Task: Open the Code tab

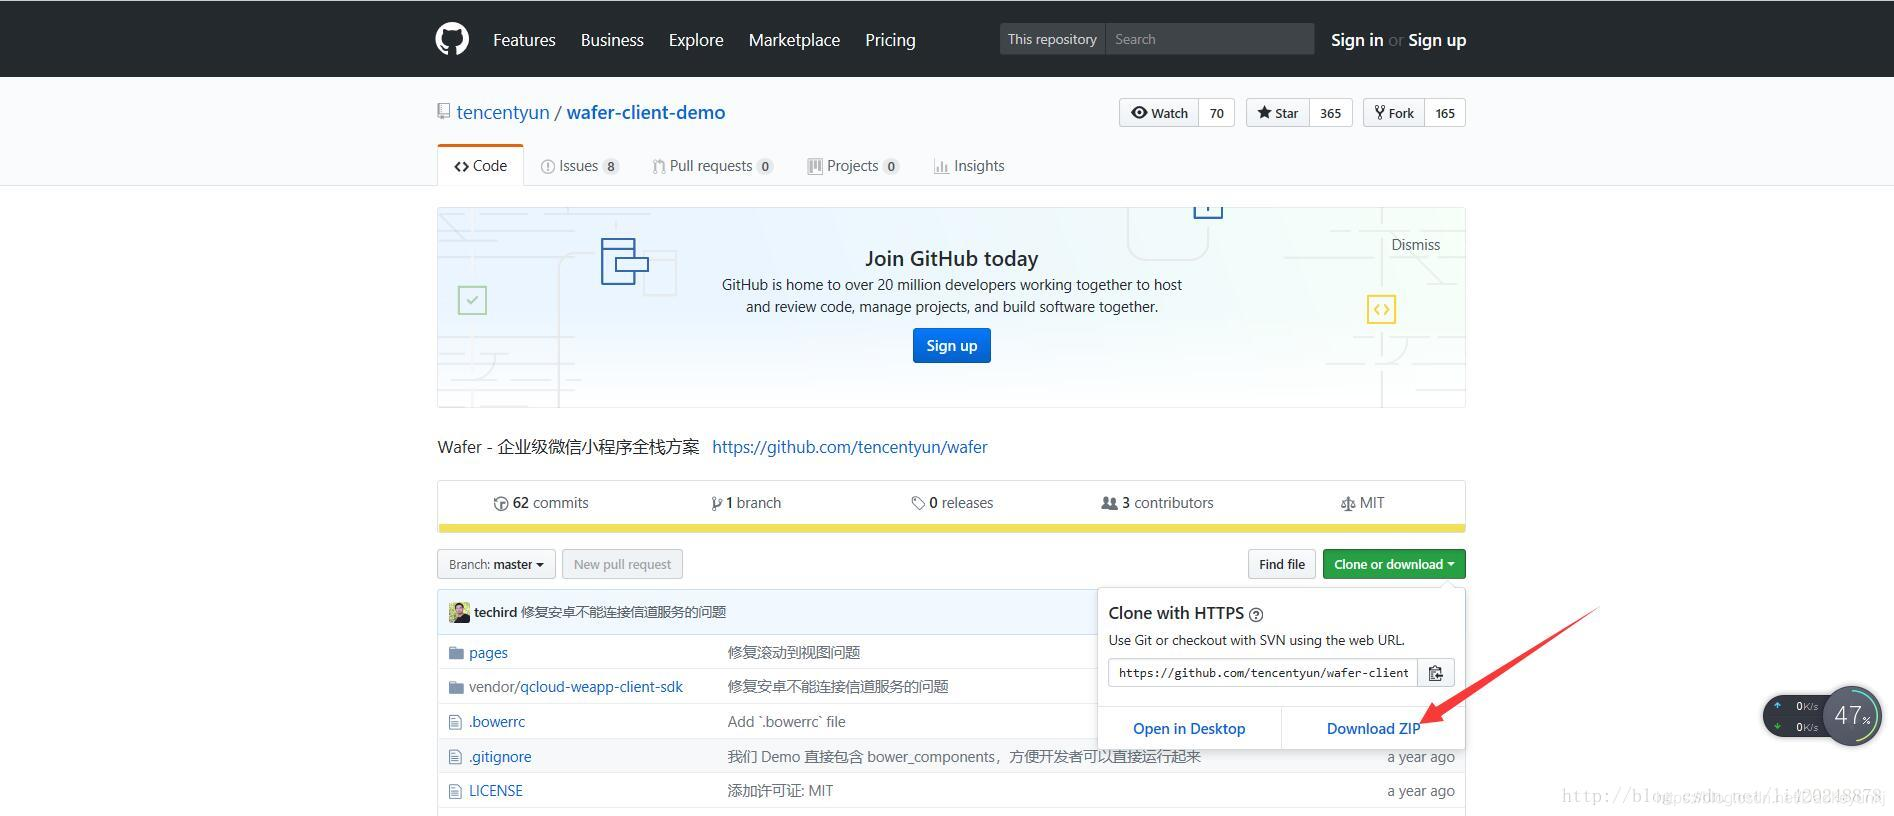Action: [x=480, y=166]
